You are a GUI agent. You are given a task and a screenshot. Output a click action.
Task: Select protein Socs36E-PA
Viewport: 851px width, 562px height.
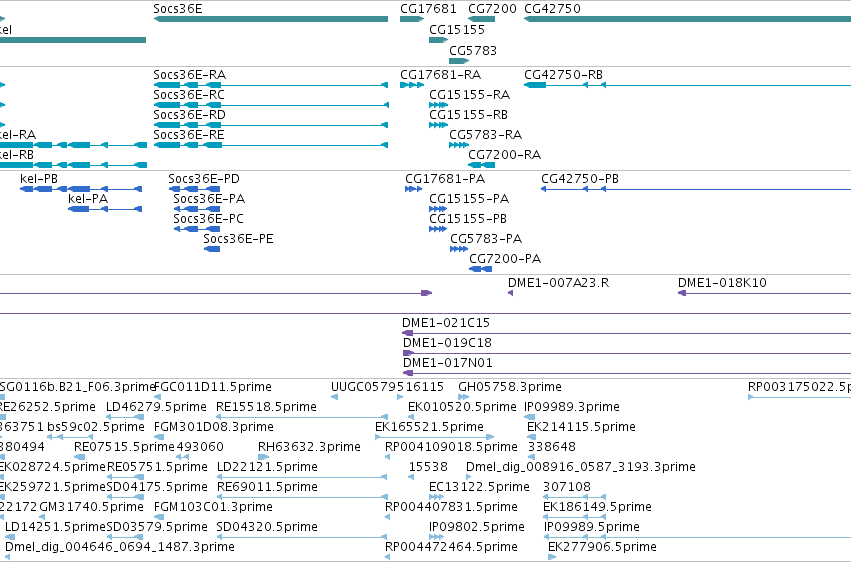coord(197,209)
